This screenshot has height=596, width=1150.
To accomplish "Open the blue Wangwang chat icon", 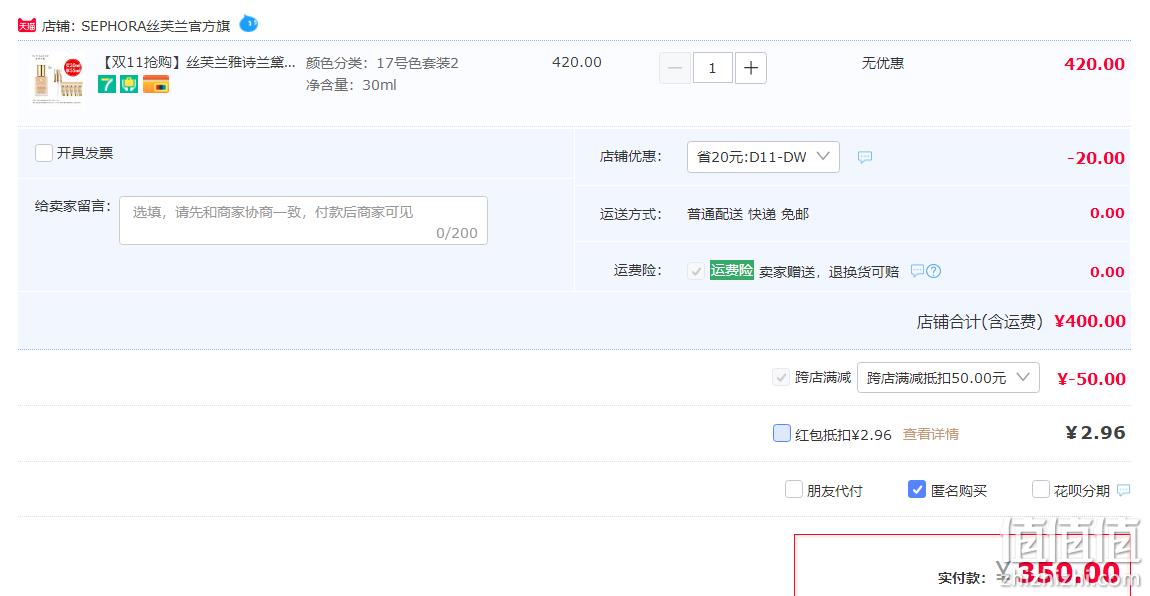I will (249, 23).
